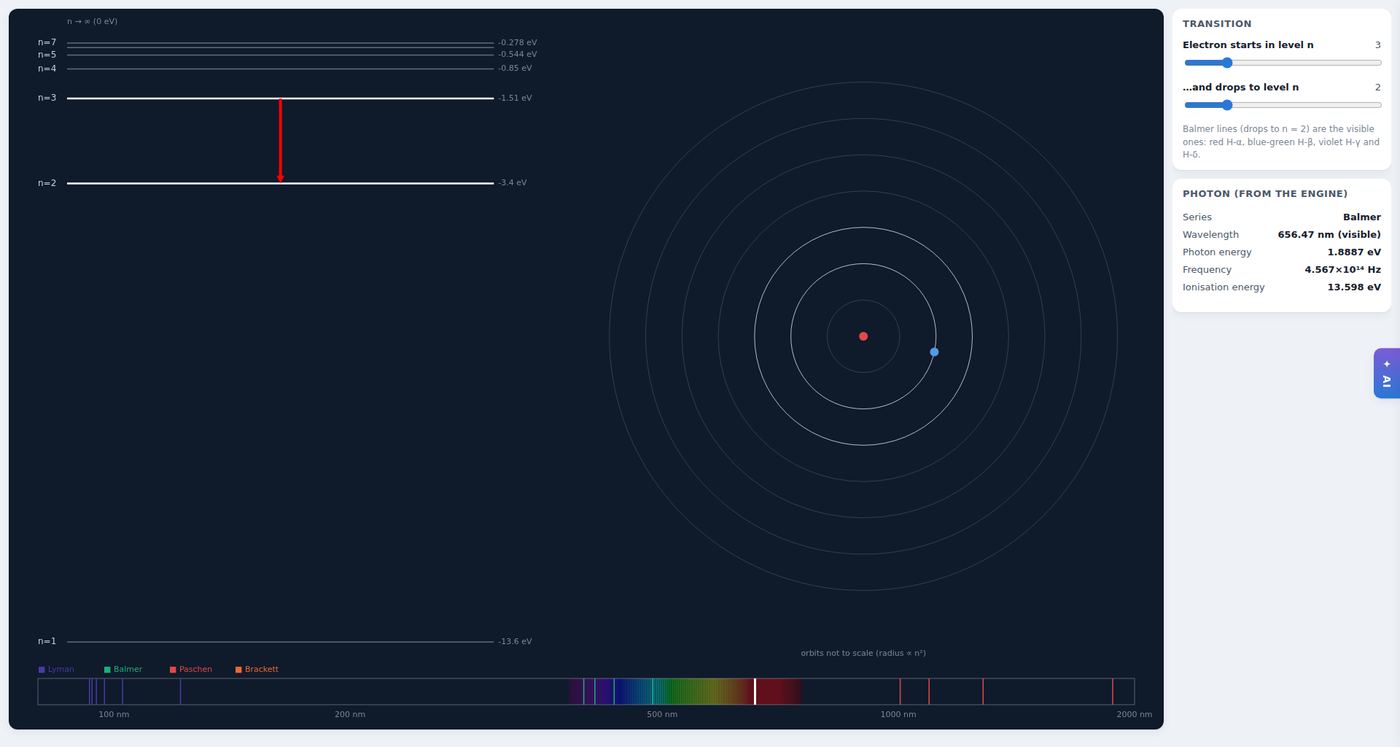Click the 'orbits not to scale' caption
Screen dimensions: 1400x747
point(863,653)
